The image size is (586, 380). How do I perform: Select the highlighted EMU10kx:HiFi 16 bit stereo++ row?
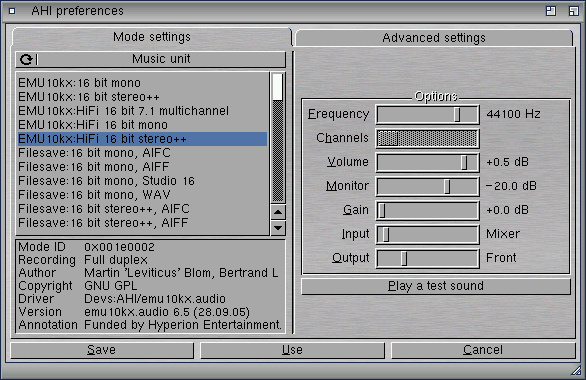click(x=142, y=139)
